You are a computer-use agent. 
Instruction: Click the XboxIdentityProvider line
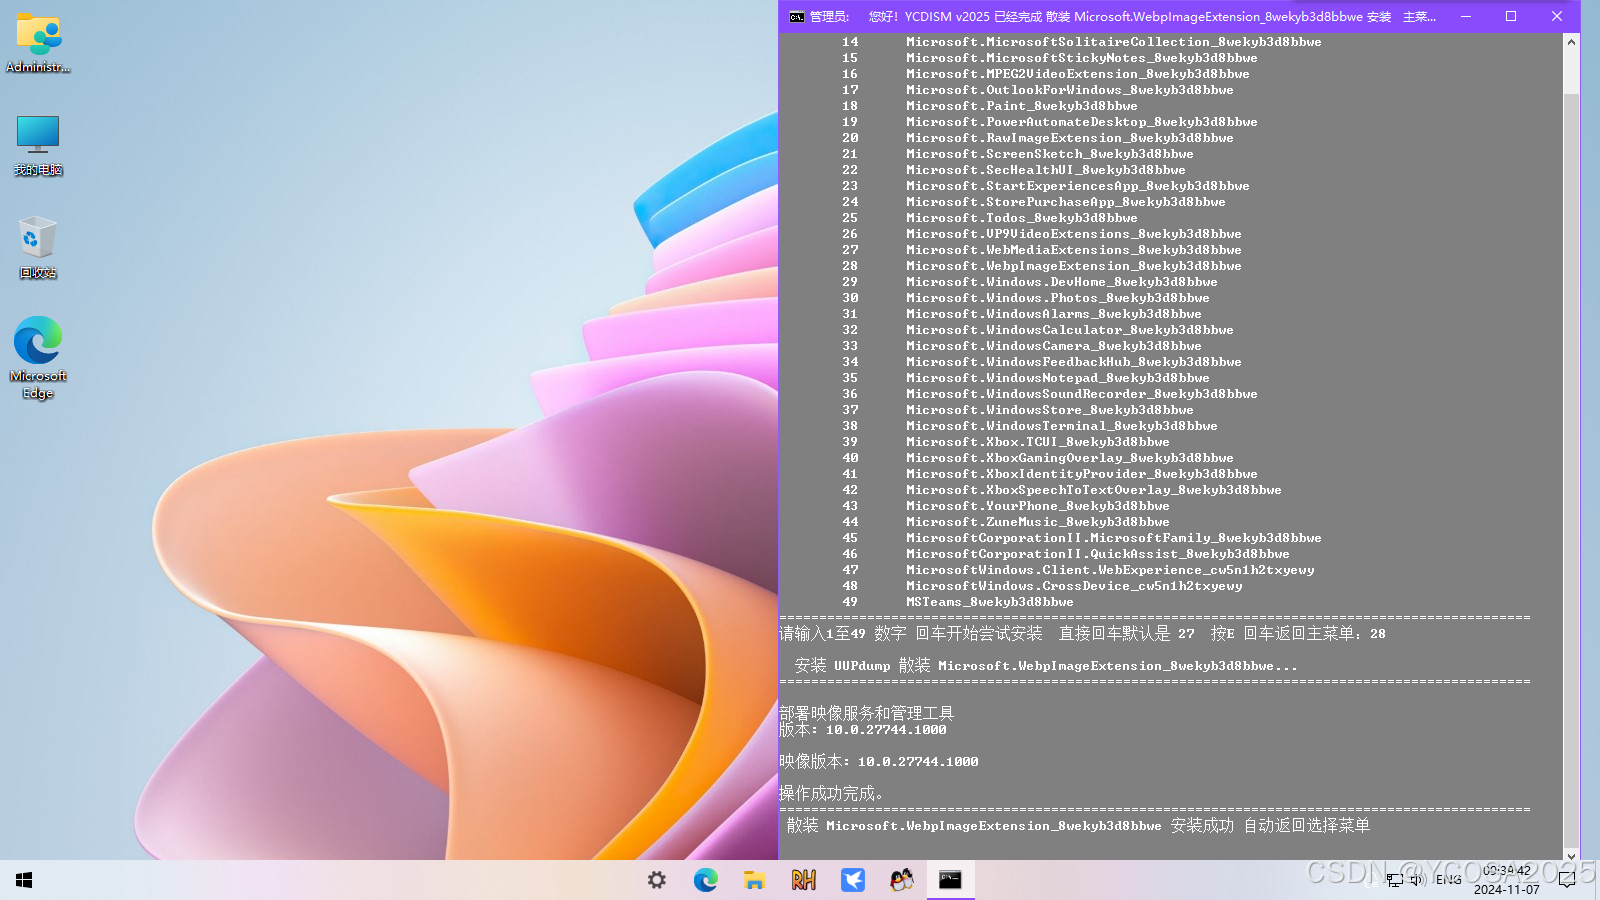1049,474
